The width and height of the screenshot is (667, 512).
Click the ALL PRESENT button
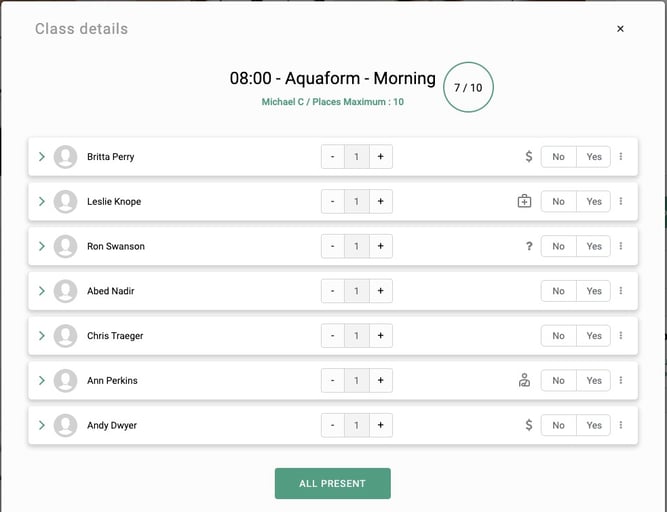[332, 484]
